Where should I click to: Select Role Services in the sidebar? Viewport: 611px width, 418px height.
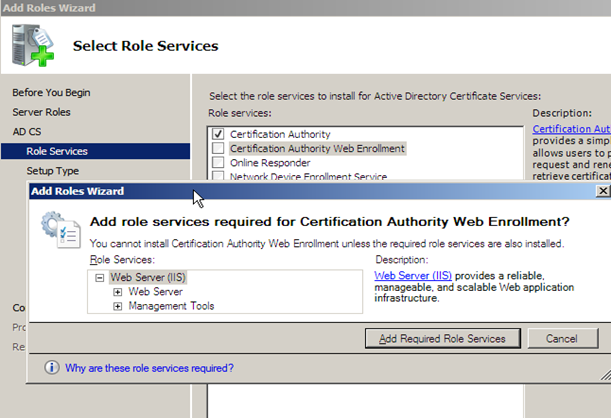pos(57,151)
